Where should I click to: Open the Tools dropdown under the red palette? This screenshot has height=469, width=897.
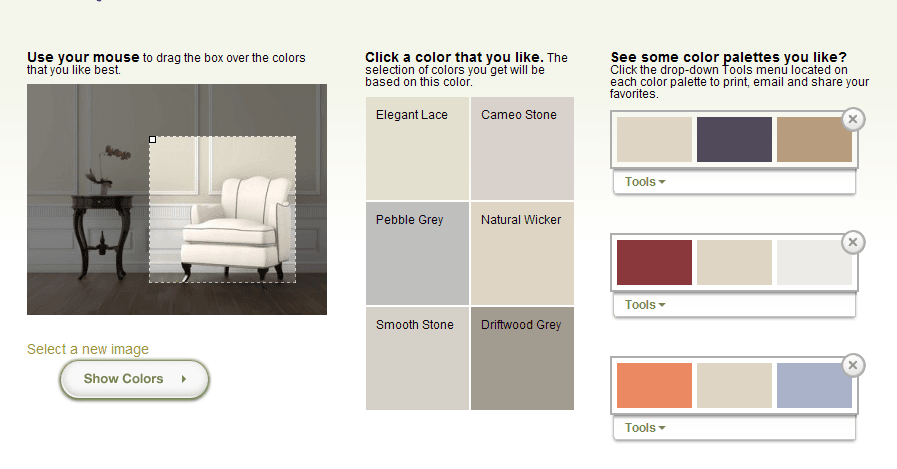pyautogui.click(x=645, y=305)
